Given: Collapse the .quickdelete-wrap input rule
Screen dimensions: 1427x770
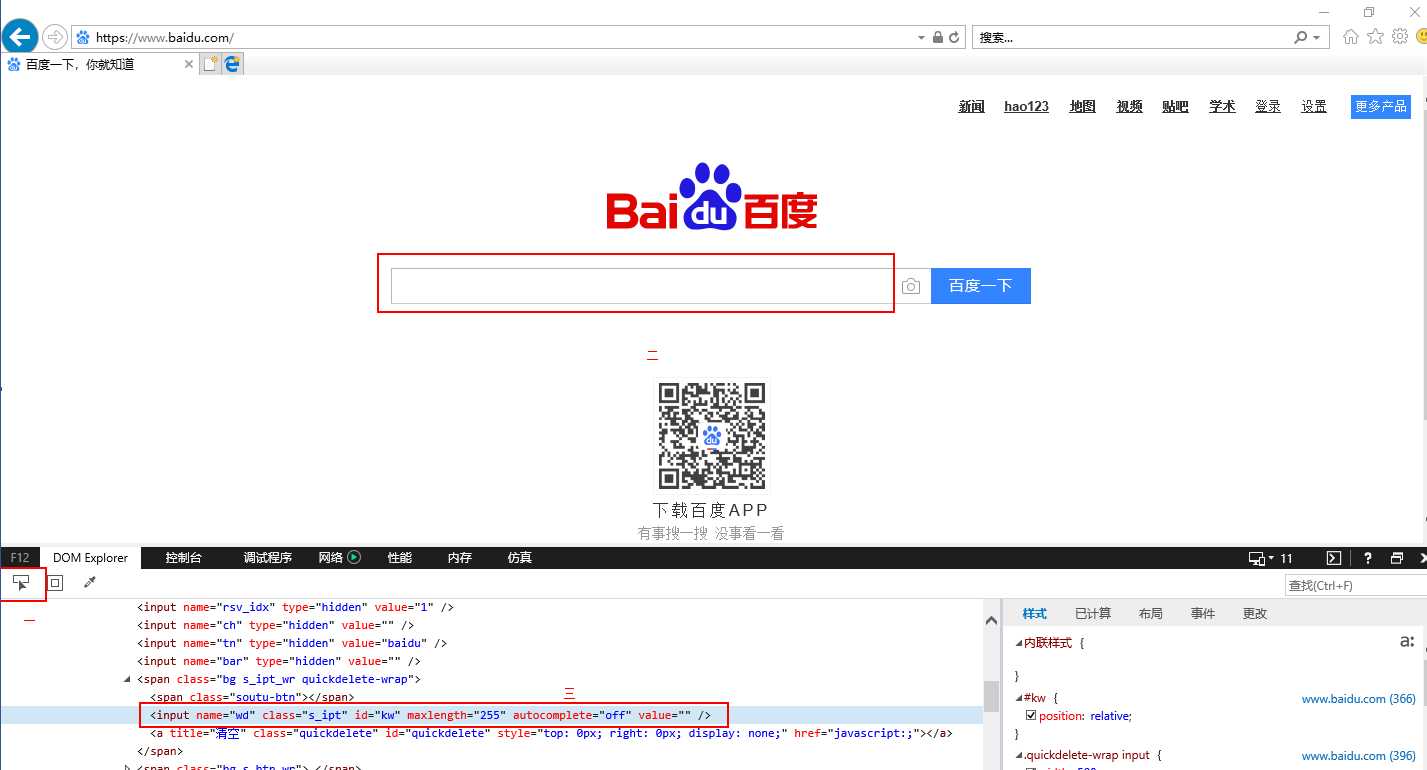Looking at the screenshot, I should [x=1020, y=755].
